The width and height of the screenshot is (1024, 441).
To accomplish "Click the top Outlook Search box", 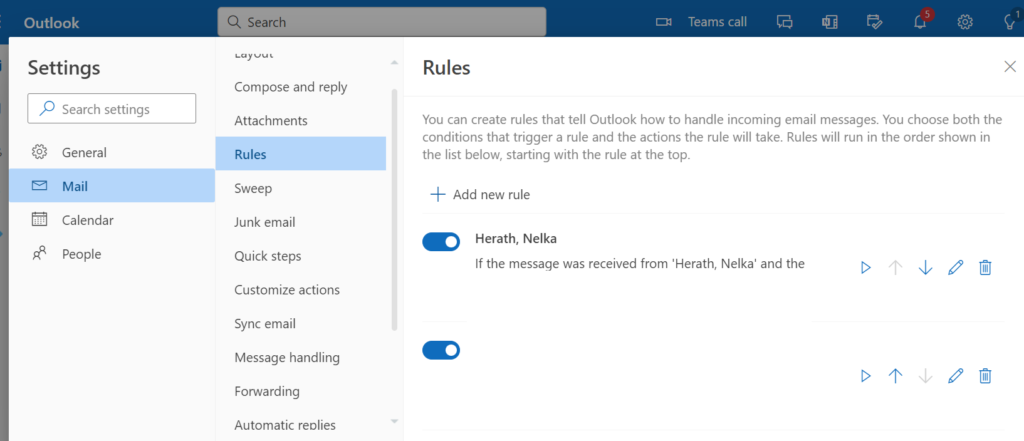I will coord(381,22).
